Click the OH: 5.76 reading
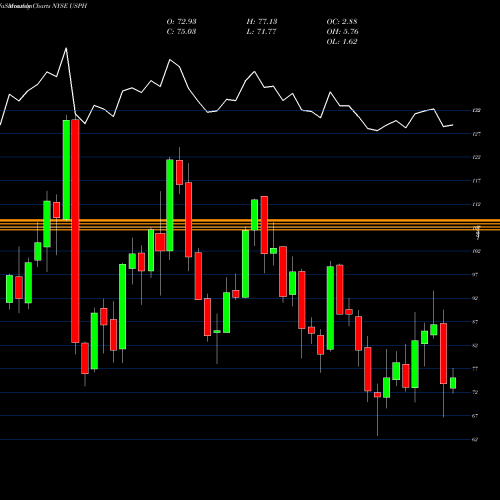500x500 pixels. [342, 32]
